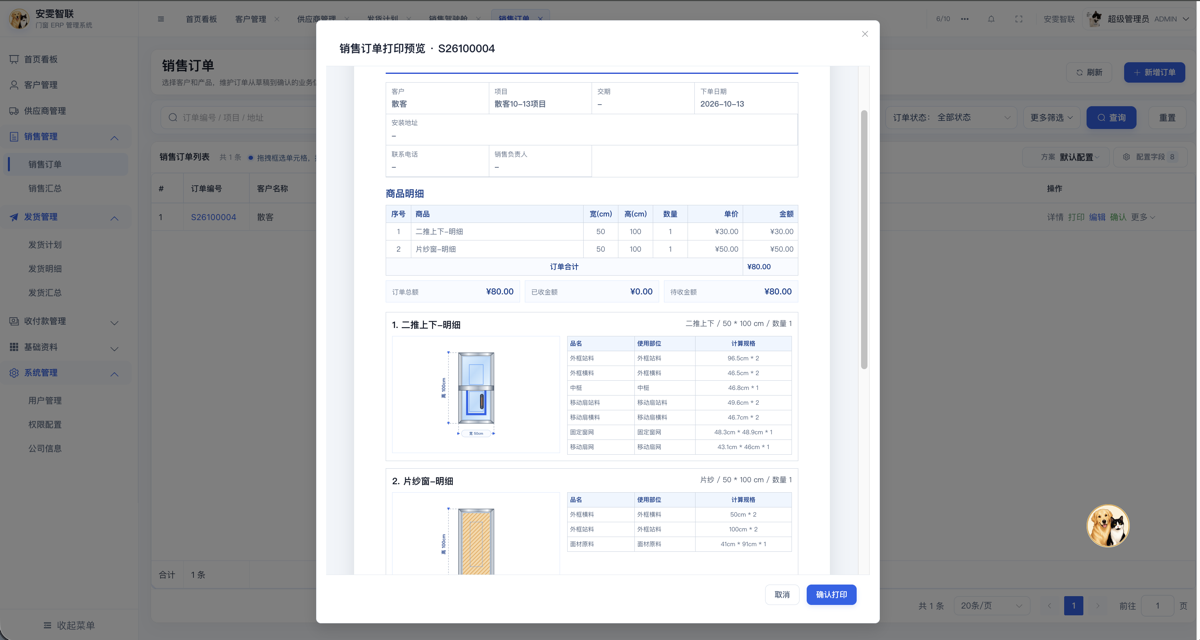Click the order search input field
1200x640 pixels.
tap(238, 118)
